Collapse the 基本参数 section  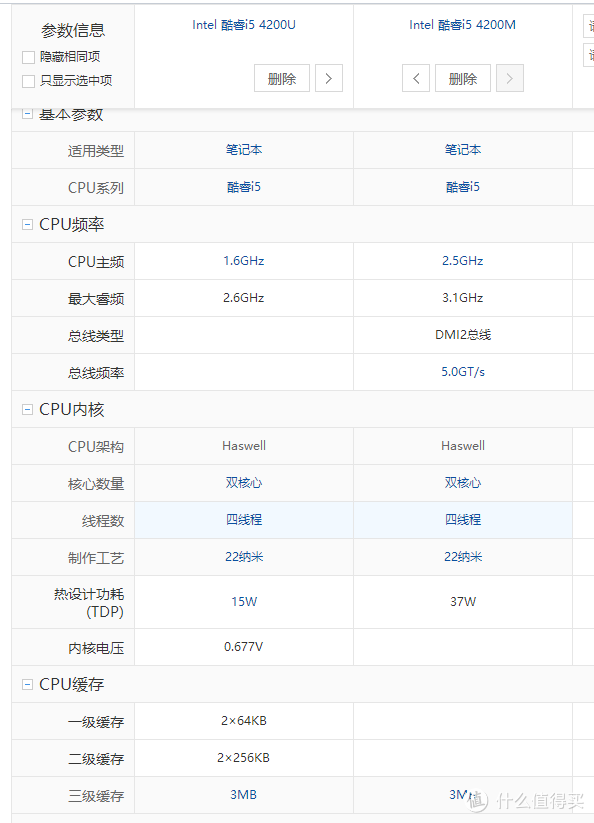tap(27, 113)
